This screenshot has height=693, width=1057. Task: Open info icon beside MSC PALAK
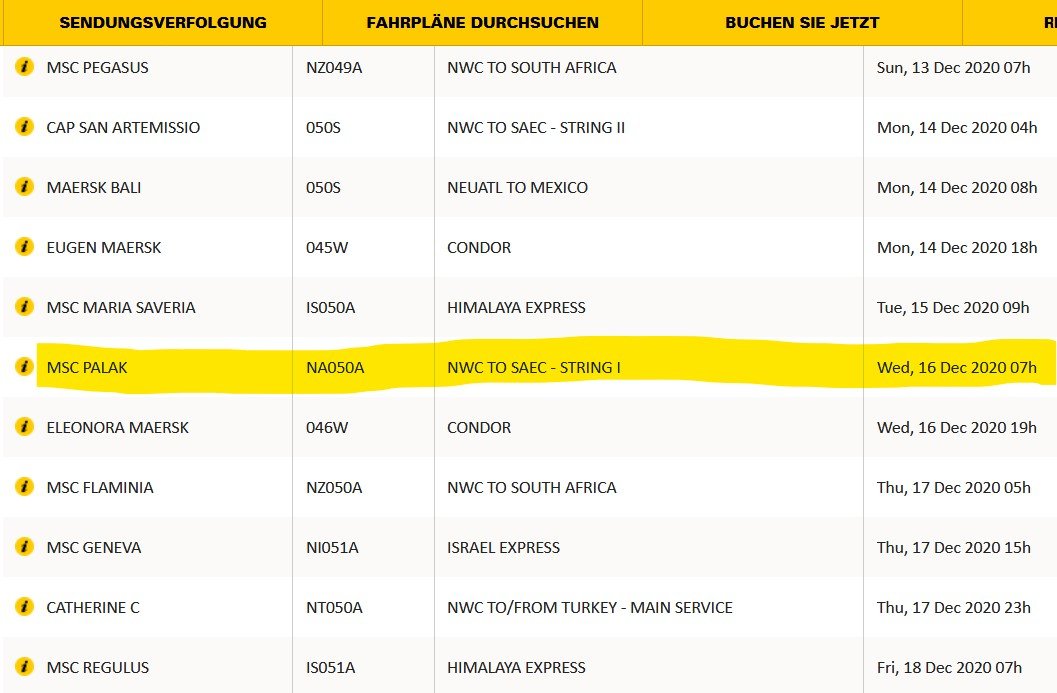point(25,367)
